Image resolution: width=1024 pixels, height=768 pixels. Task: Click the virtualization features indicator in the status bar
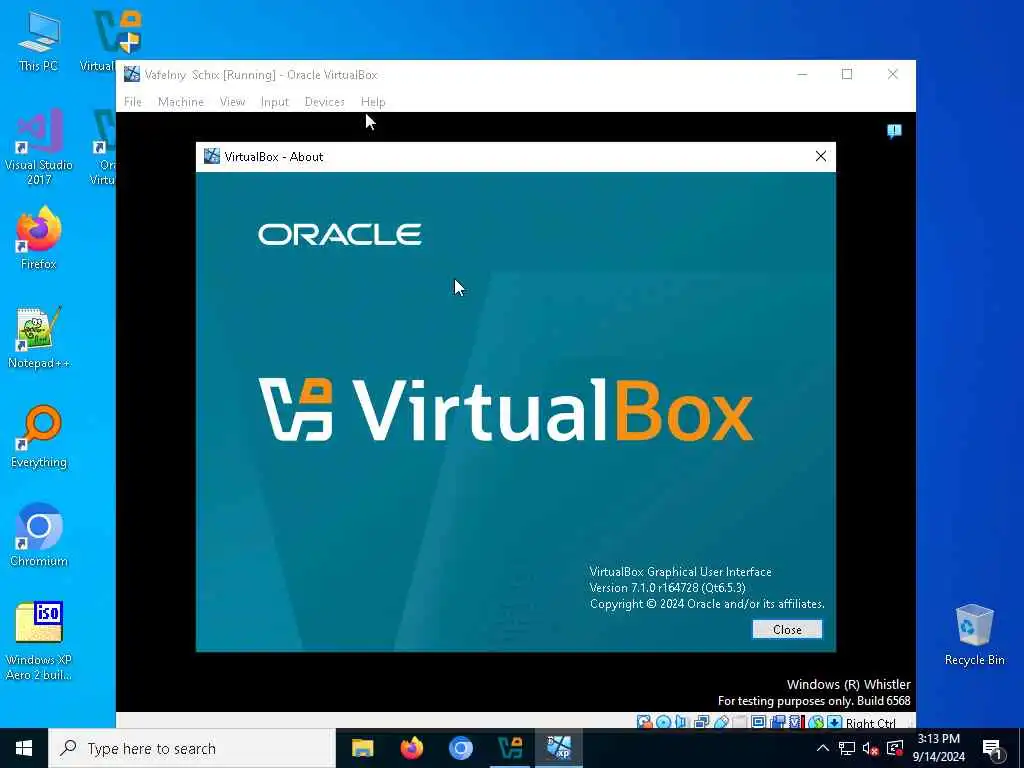796,722
